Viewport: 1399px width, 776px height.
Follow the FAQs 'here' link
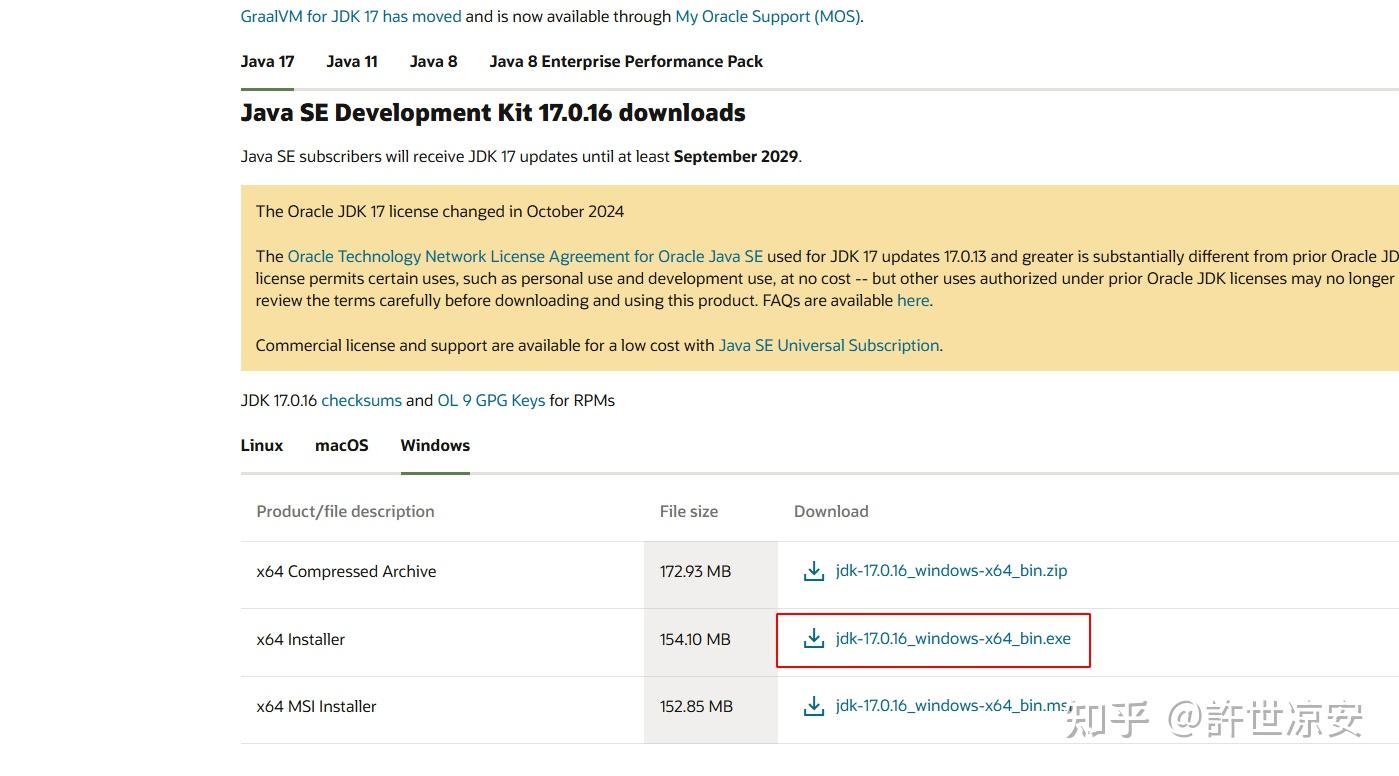coord(913,300)
